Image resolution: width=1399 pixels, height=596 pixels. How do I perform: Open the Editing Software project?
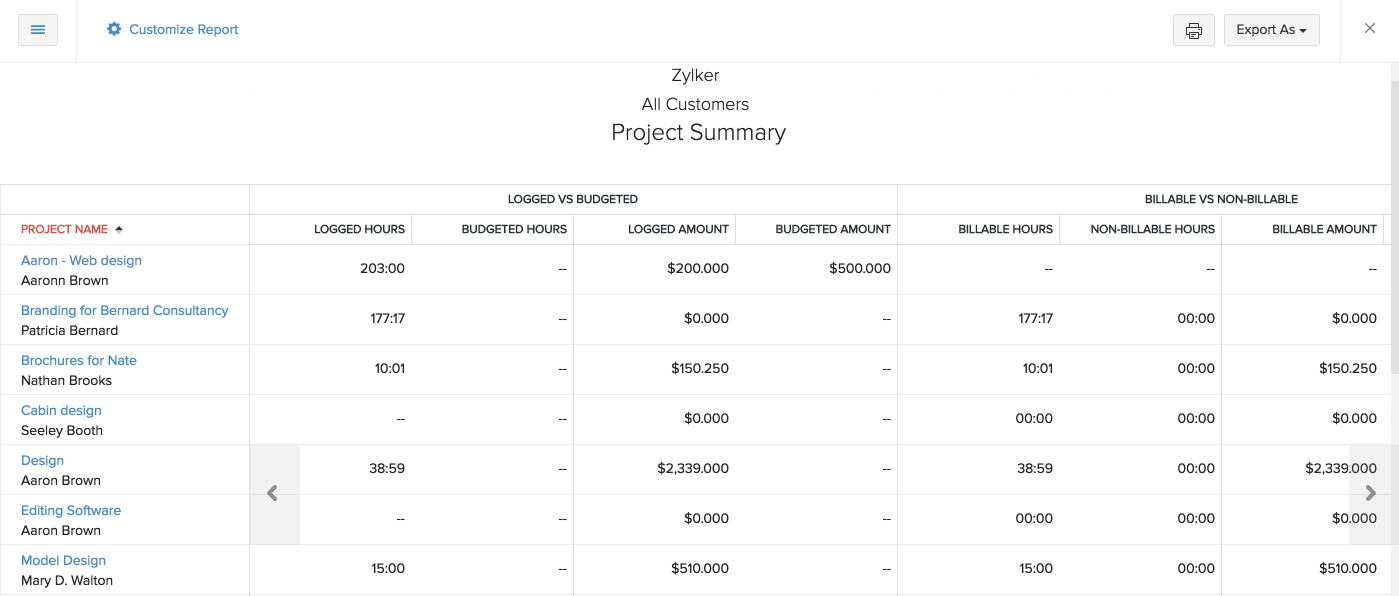[70, 510]
